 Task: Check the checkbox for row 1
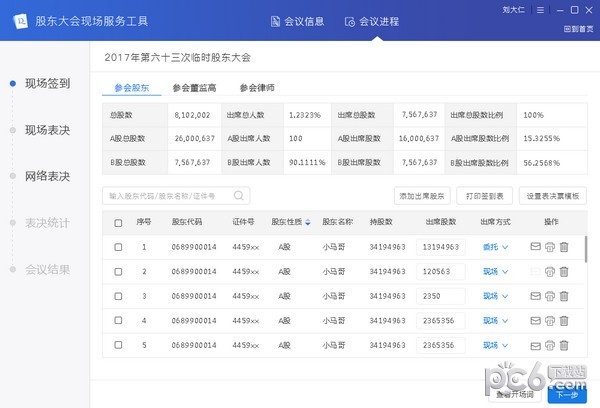(118, 247)
